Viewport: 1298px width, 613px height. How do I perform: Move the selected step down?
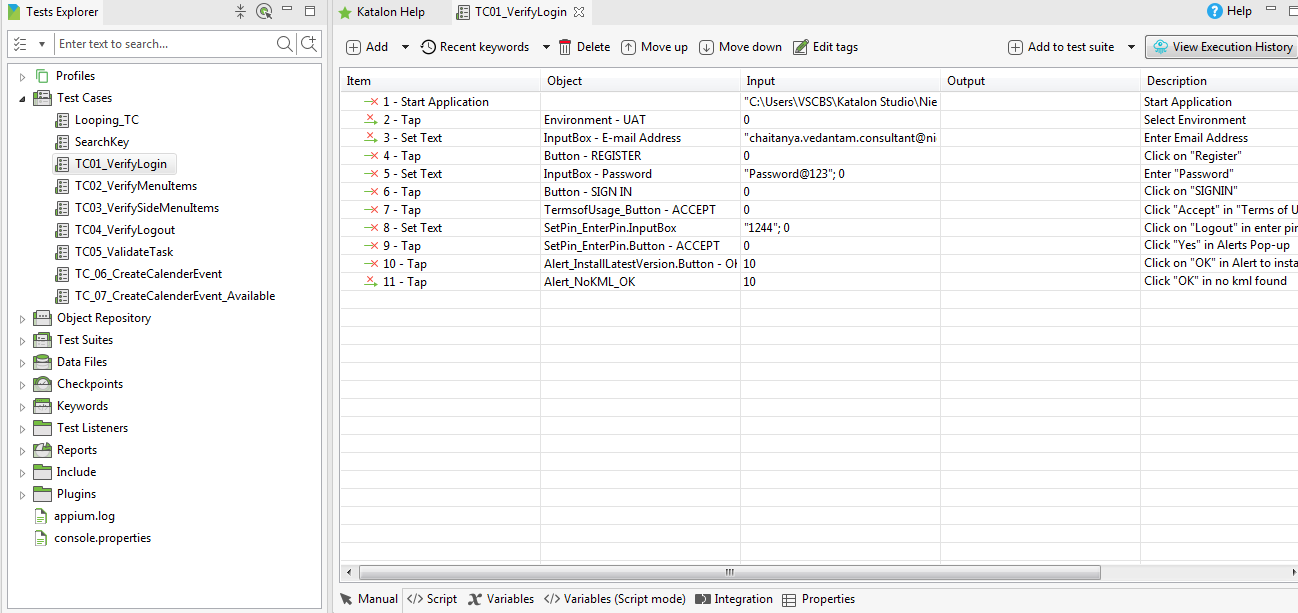point(740,47)
